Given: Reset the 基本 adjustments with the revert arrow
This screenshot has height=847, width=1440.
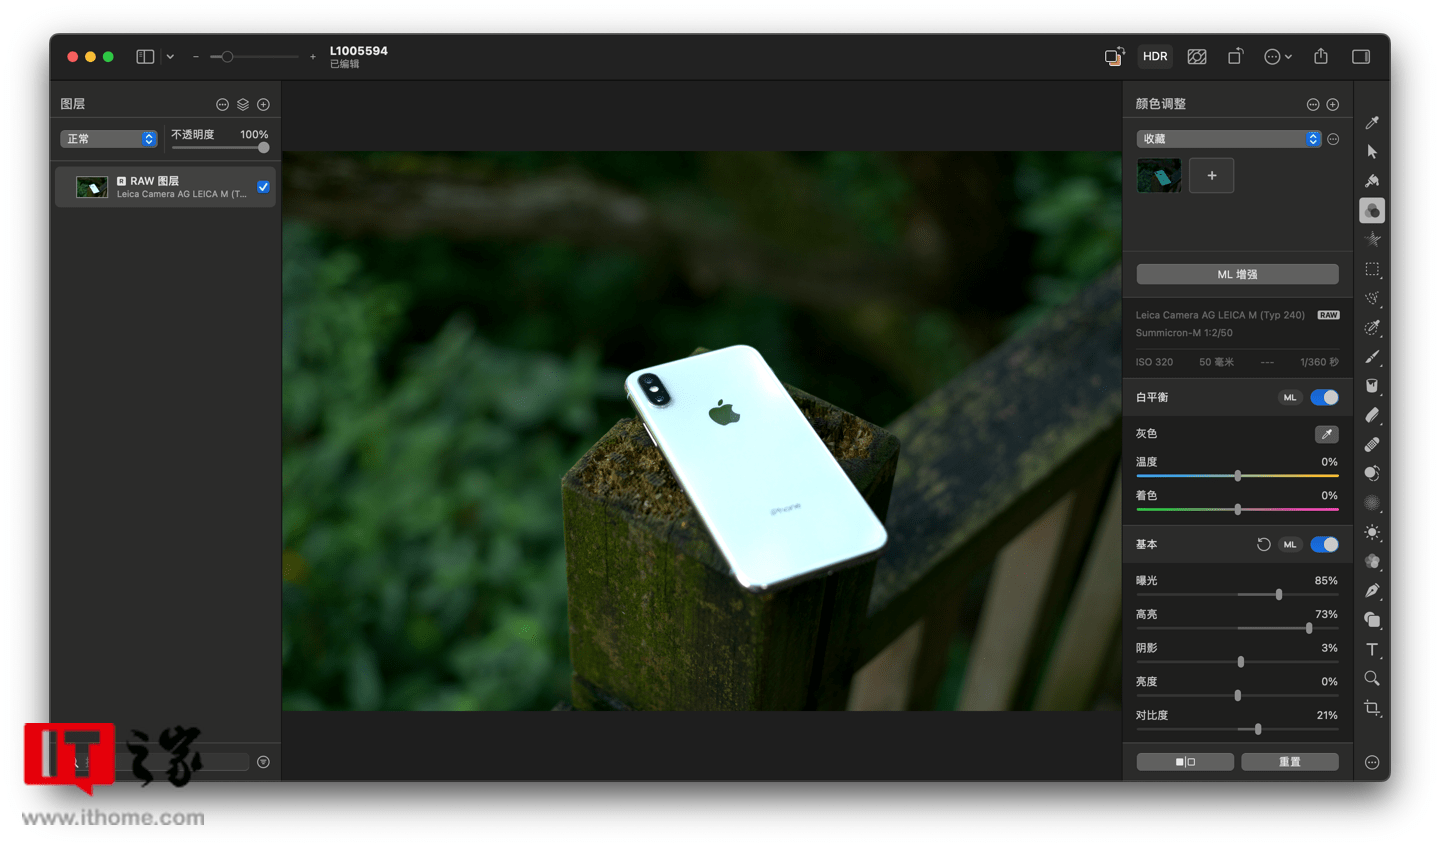Looking at the screenshot, I should click(x=1263, y=545).
